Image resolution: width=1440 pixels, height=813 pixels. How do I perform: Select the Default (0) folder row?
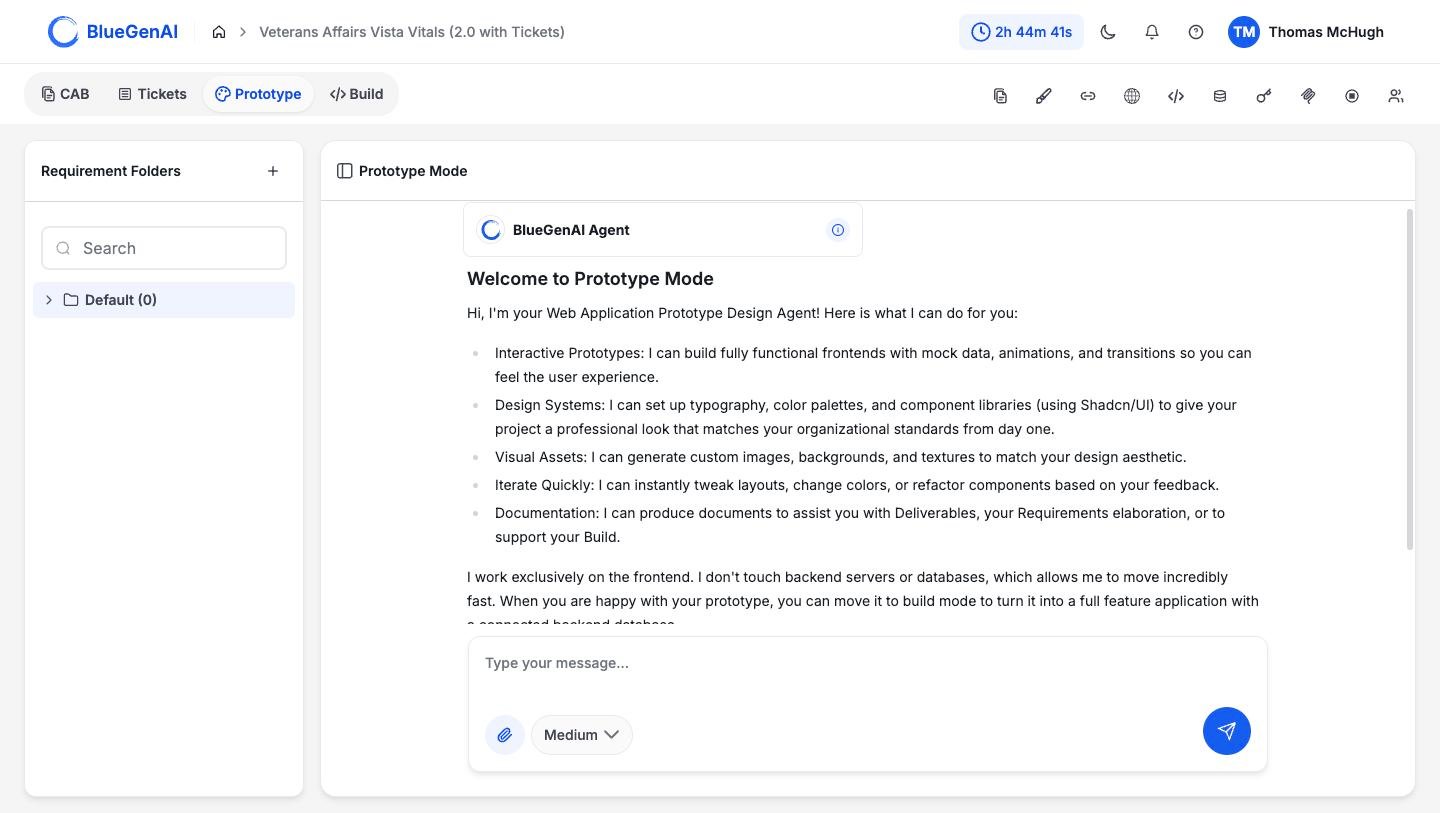coord(164,300)
